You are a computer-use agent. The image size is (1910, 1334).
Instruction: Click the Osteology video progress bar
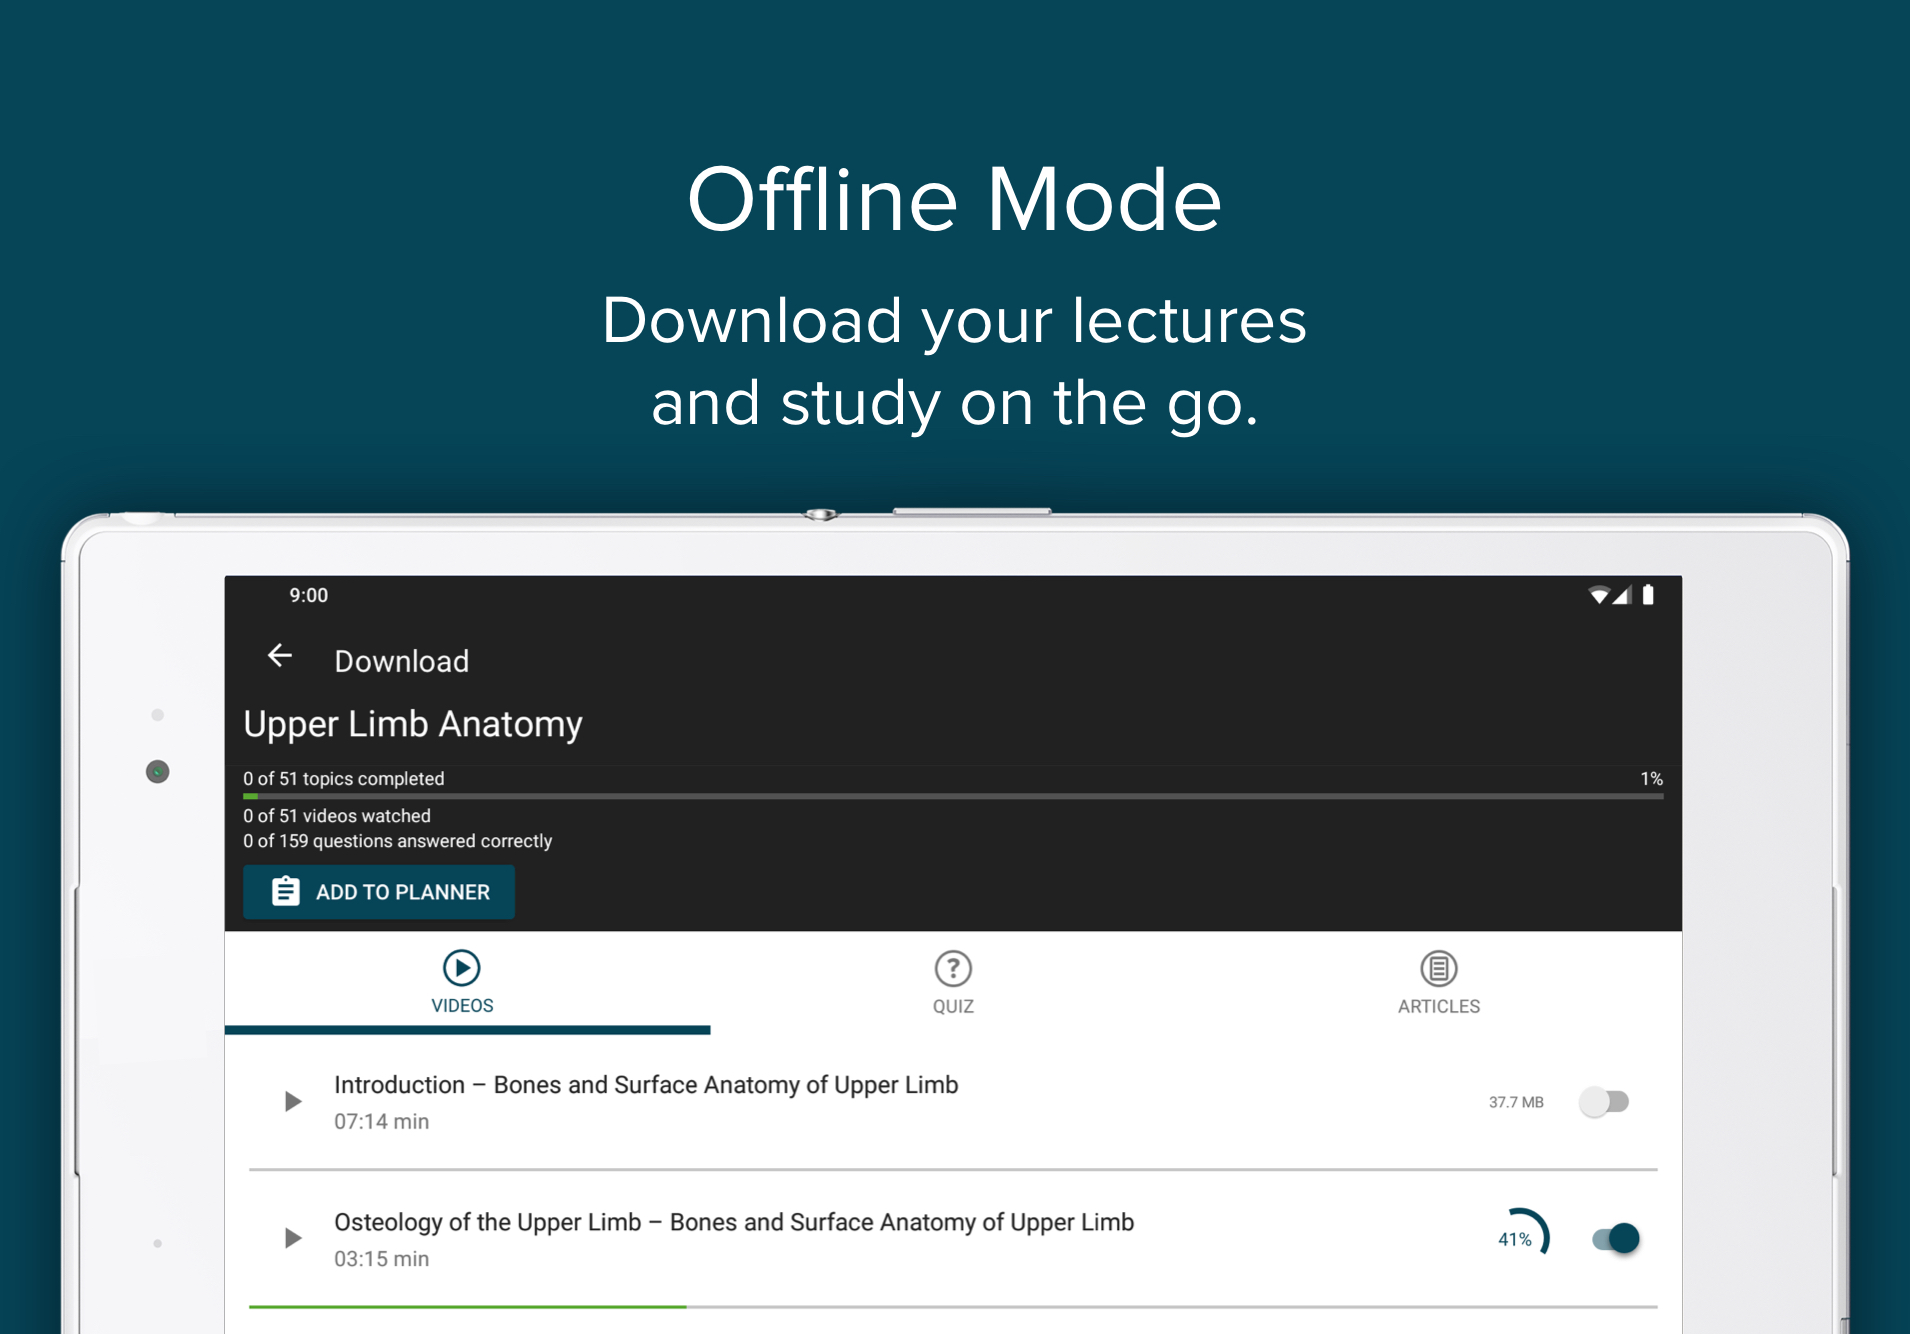[953, 1306]
